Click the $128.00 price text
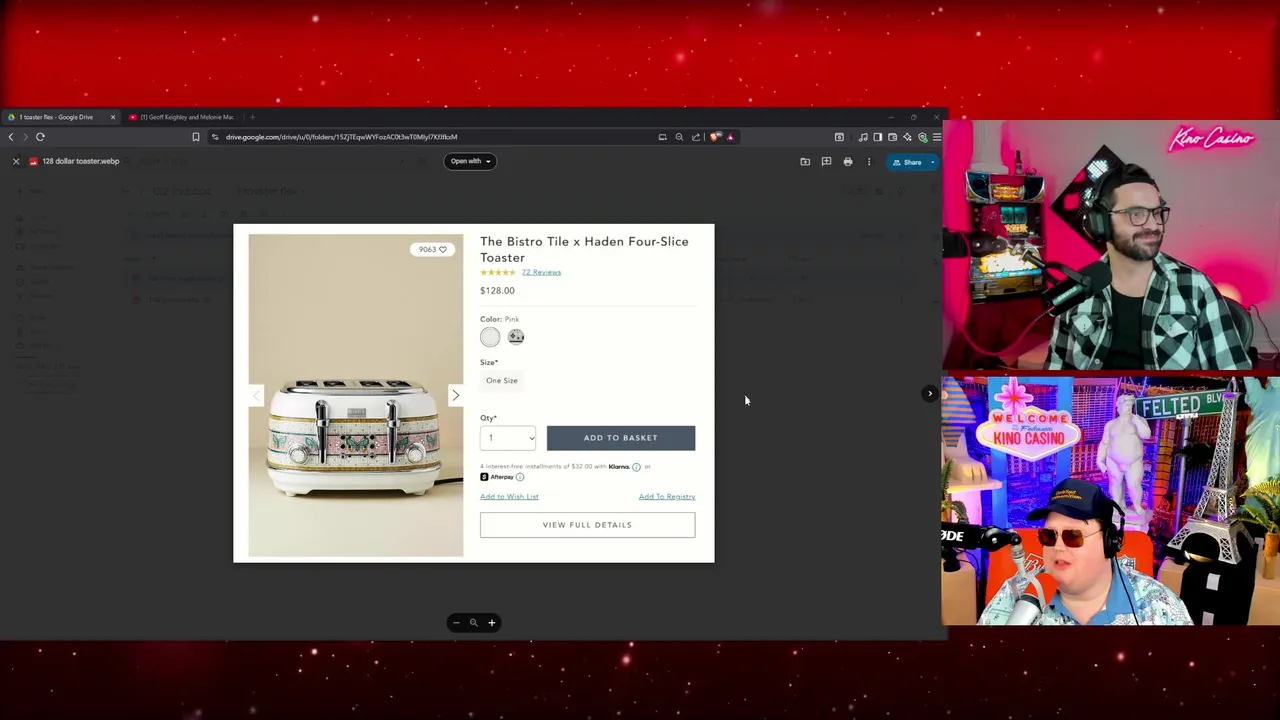This screenshot has height=720, width=1280. click(x=497, y=290)
